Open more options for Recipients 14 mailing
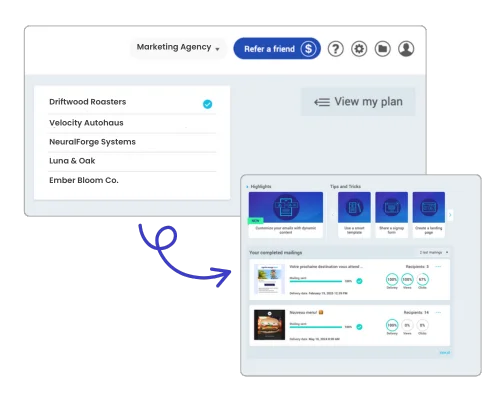500x400 pixels. (438, 312)
